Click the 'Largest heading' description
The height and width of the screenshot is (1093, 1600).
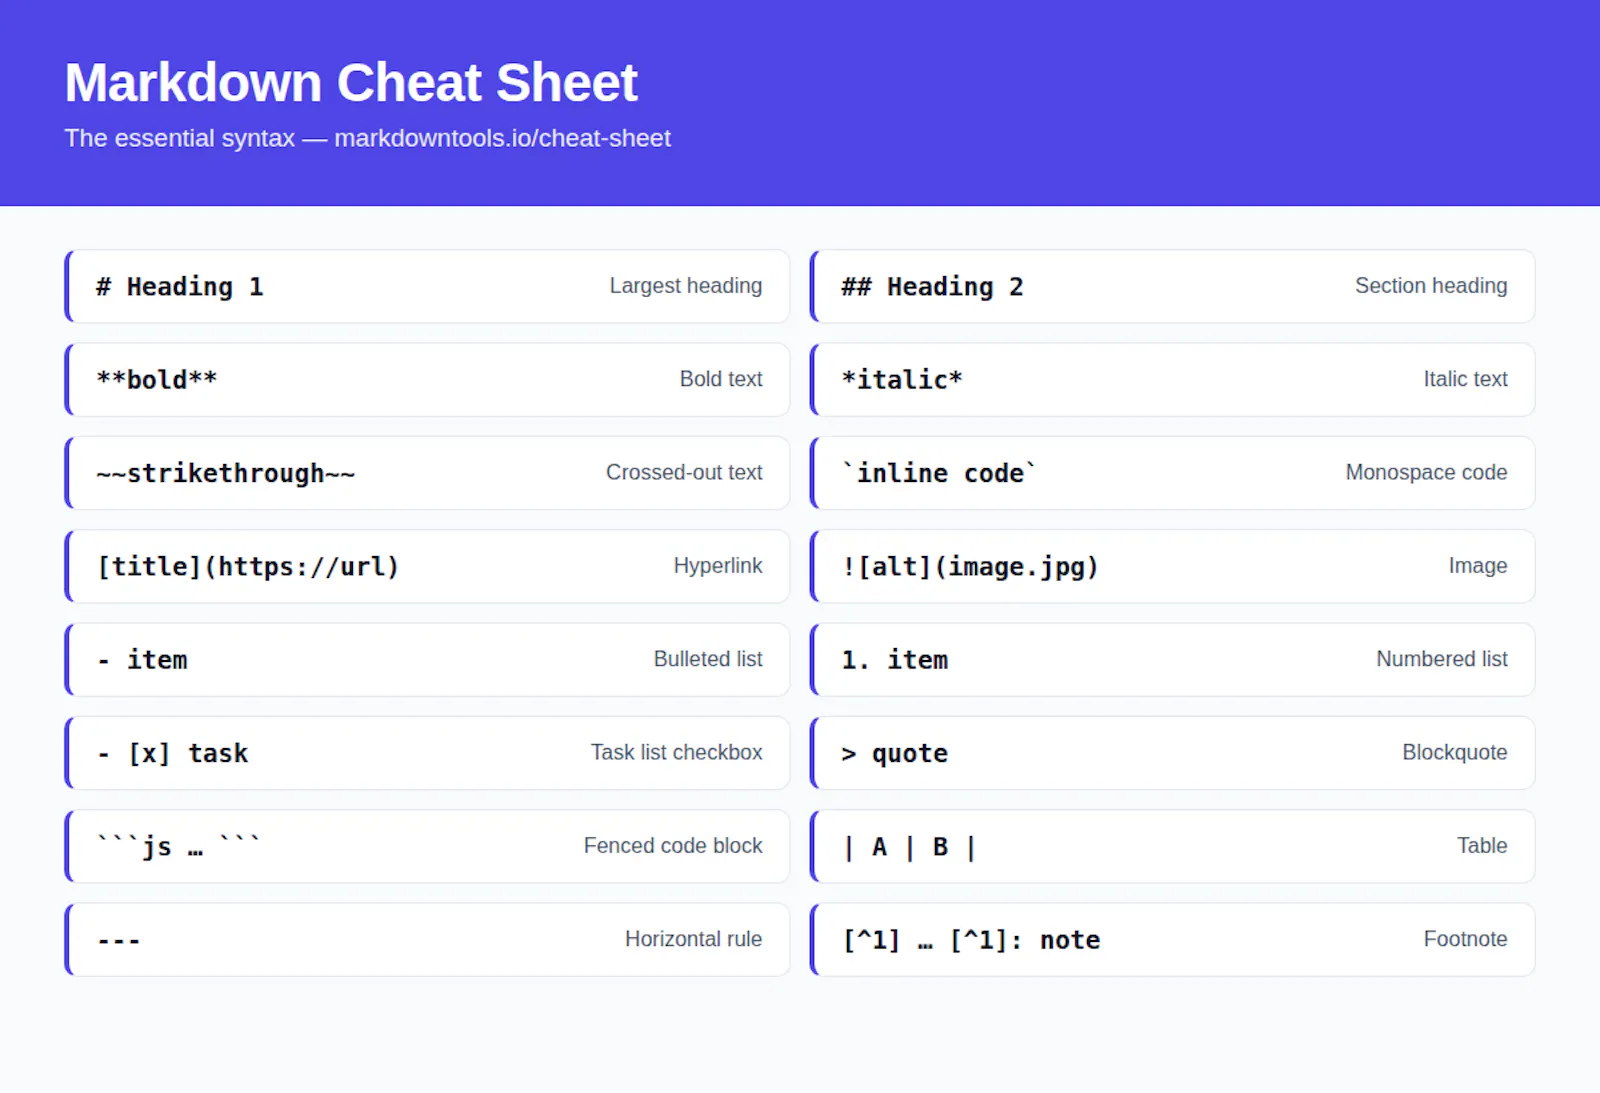[x=686, y=286]
